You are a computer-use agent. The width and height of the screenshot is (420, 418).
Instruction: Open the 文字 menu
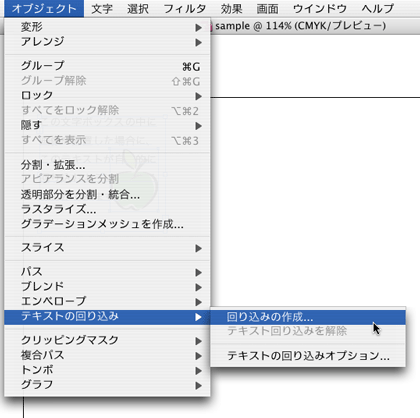pyautogui.click(x=102, y=8)
